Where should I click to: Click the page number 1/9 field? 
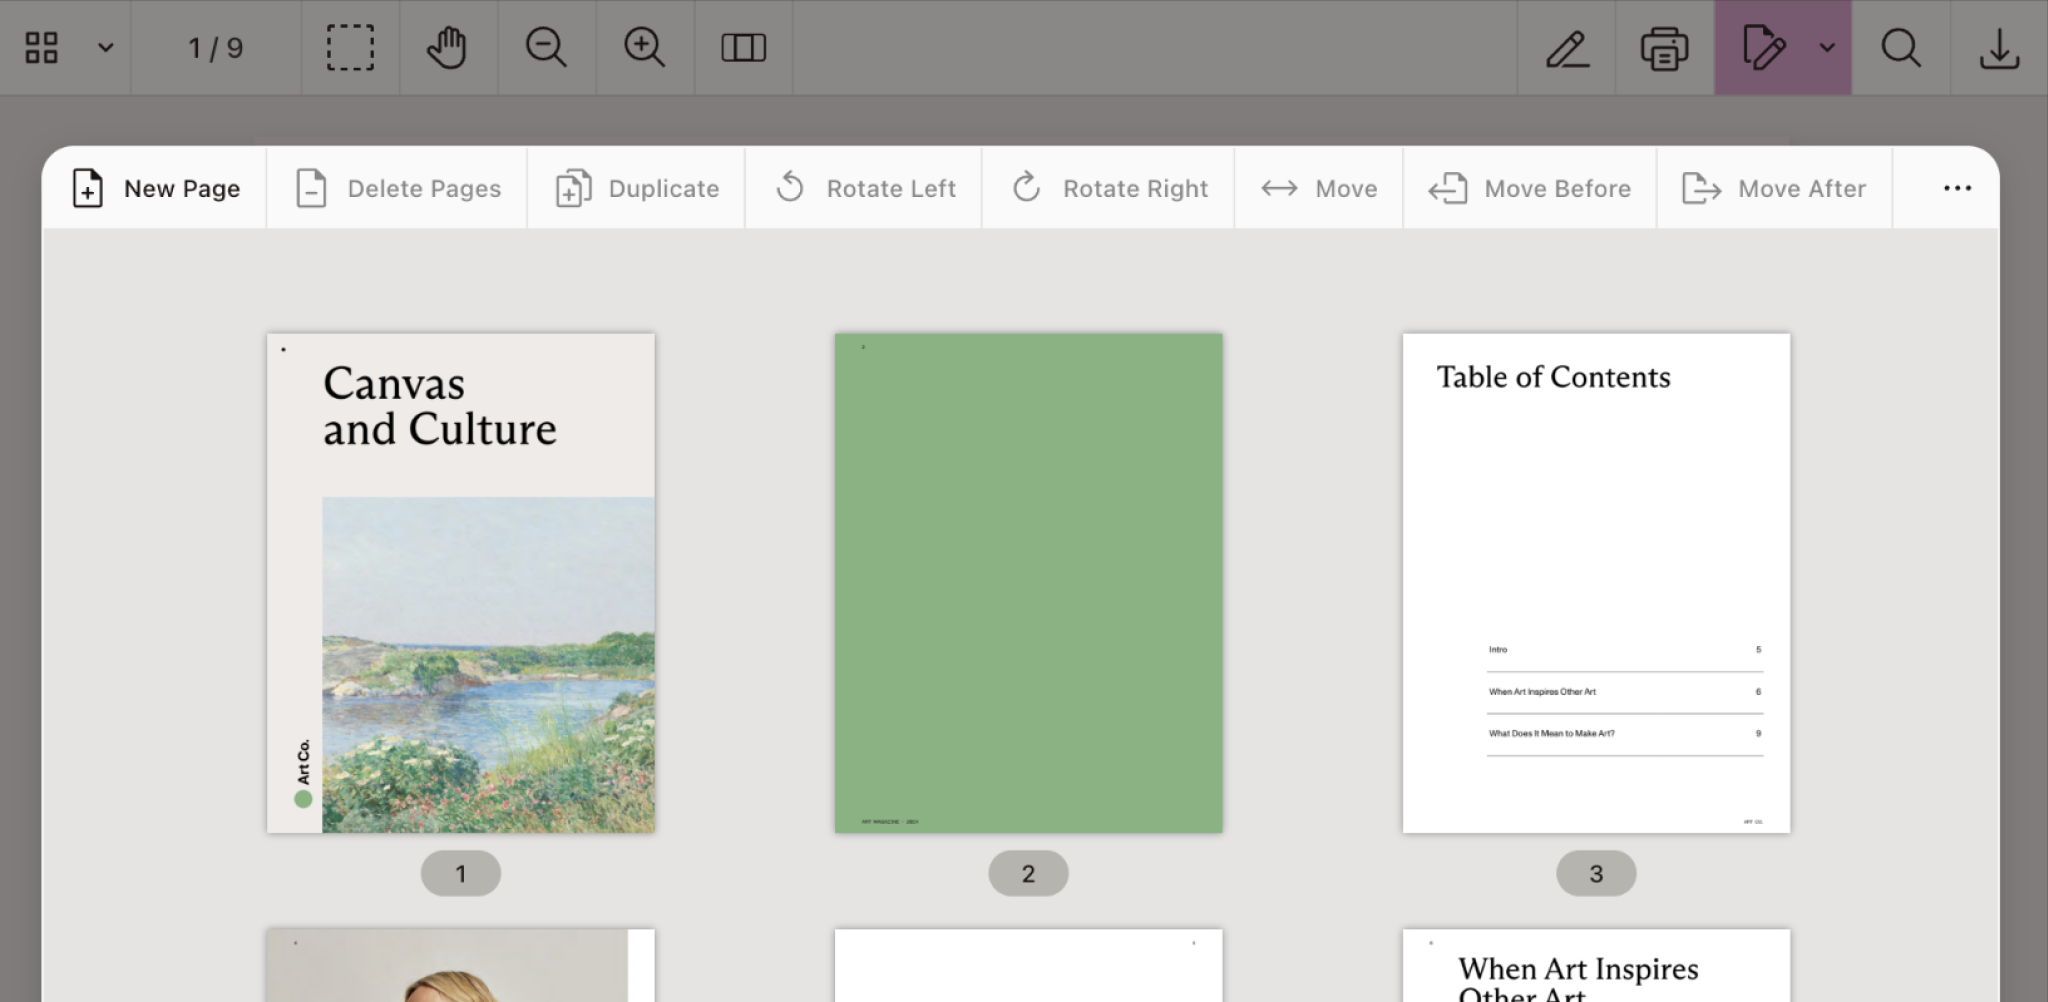215,48
